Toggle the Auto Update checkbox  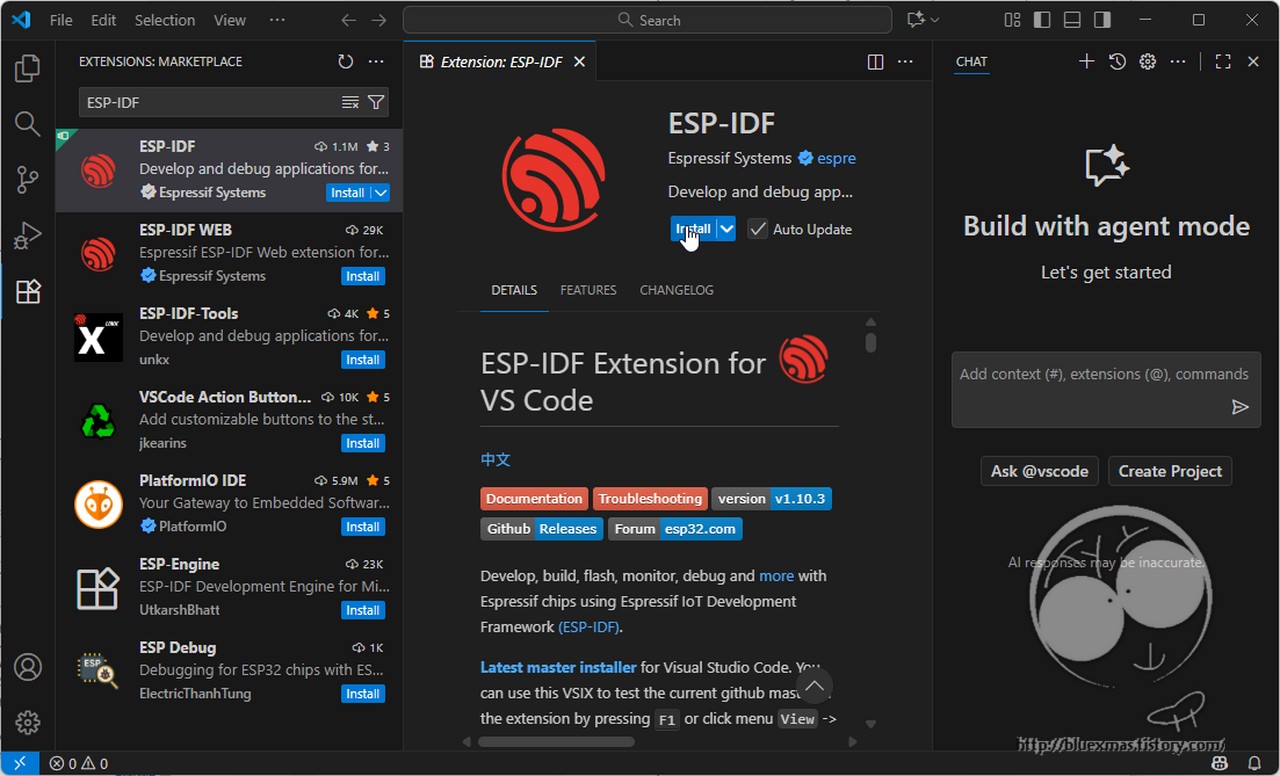[757, 229]
